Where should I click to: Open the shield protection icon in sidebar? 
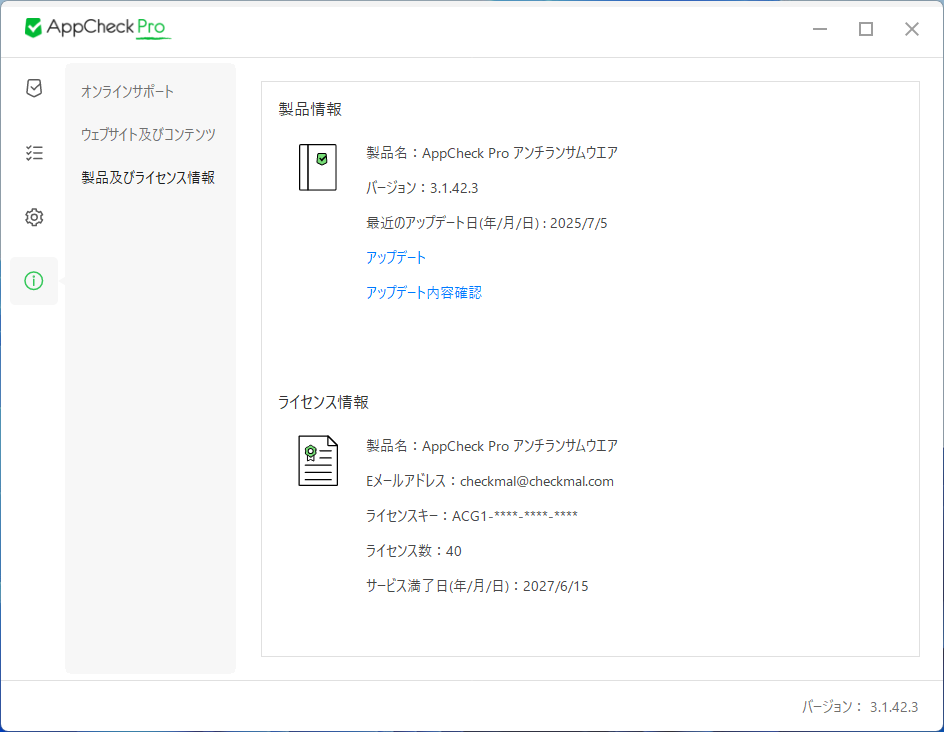[33, 88]
